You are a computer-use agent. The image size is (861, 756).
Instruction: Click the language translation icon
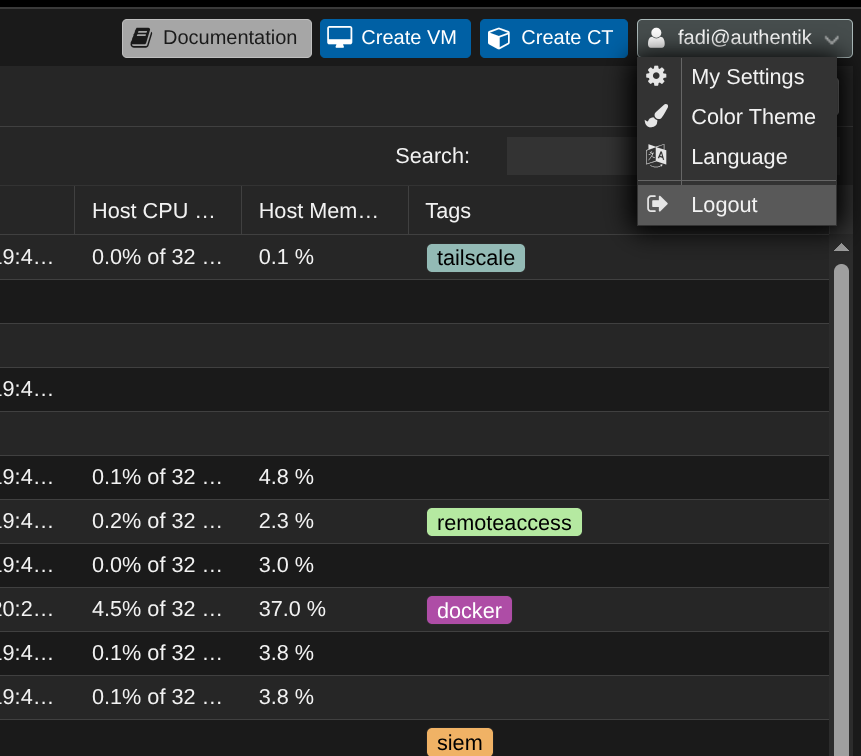coord(657,157)
